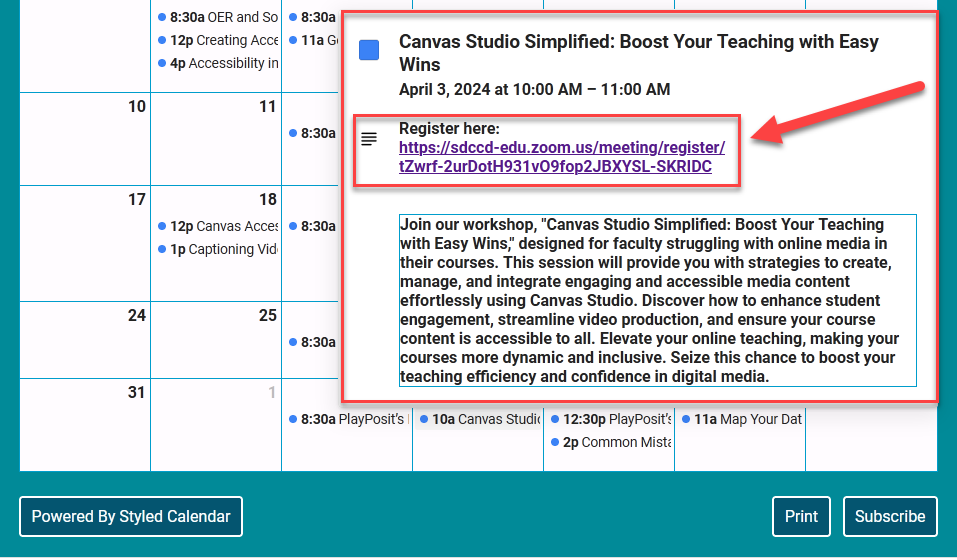The height and width of the screenshot is (560, 957).
Task: Open the Zoom registration link
Action: [x=561, y=157]
